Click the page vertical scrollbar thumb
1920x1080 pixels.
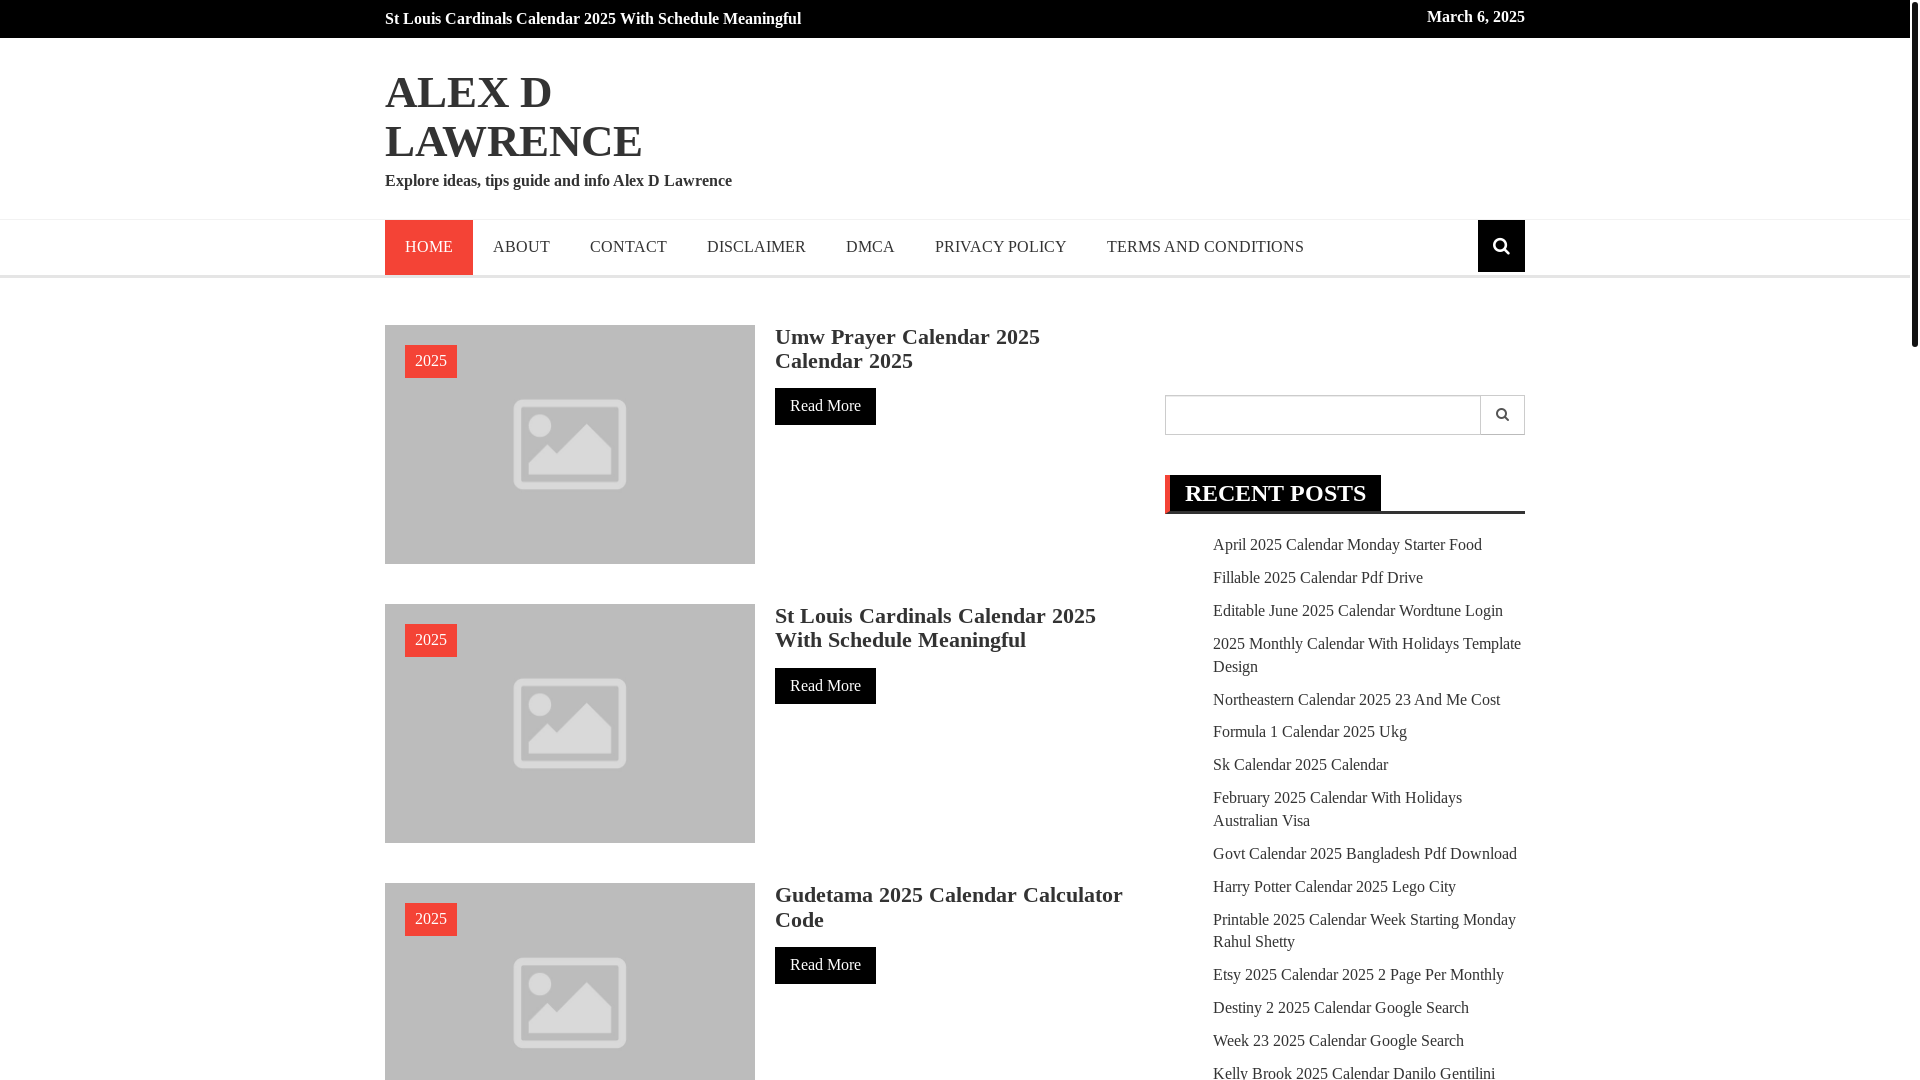(x=1915, y=173)
